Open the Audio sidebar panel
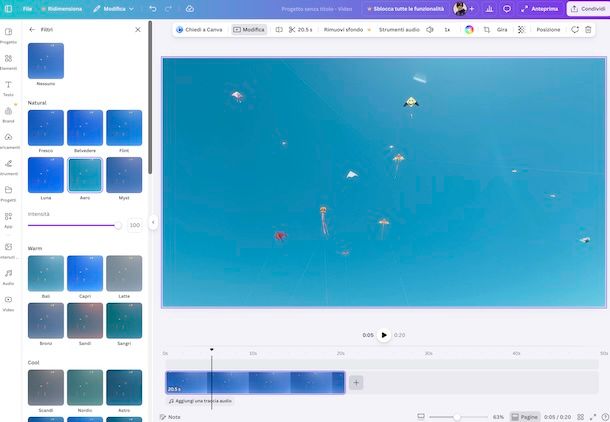Viewport: 610px width, 422px height. pyautogui.click(x=9, y=275)
